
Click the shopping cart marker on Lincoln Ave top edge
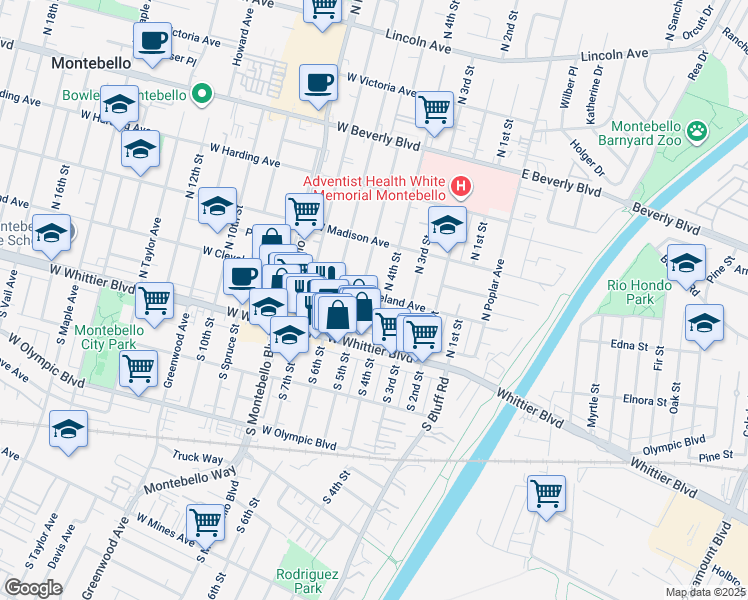pyautogui.click(x=323, y=10)
